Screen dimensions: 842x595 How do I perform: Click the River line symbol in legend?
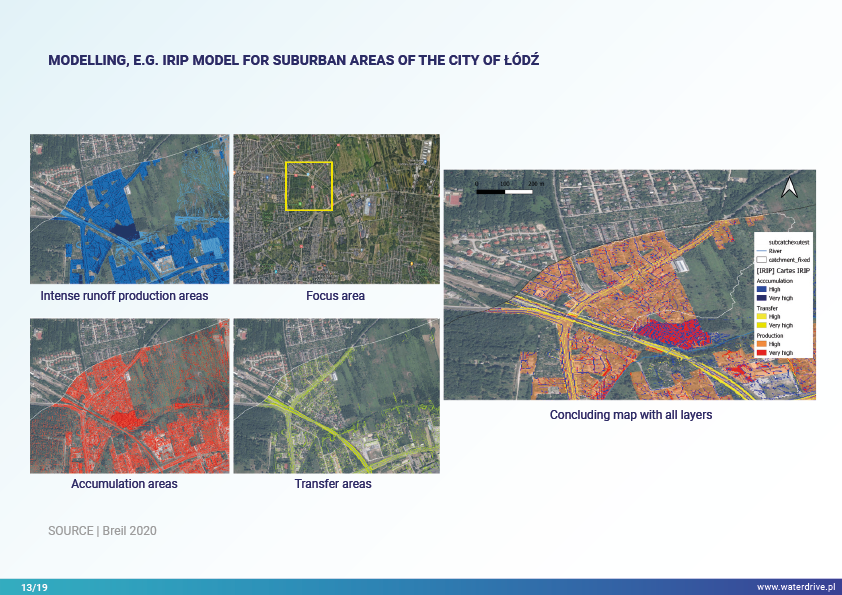point(760,251)
